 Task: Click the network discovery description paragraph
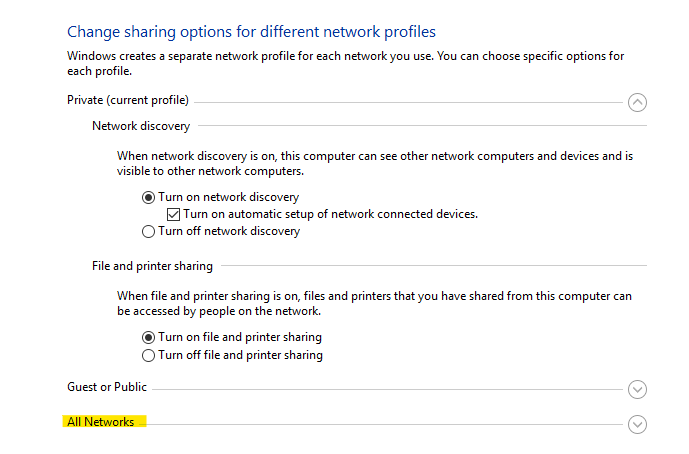click(x=375, y=163)
